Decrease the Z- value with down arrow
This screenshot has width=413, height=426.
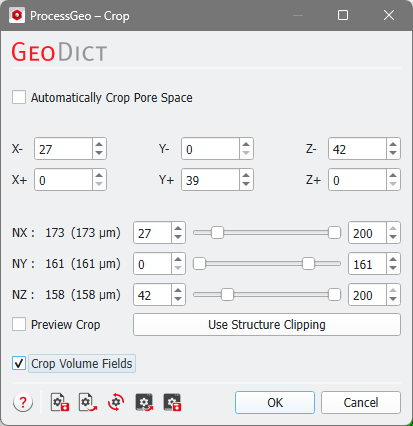point(393,153)
